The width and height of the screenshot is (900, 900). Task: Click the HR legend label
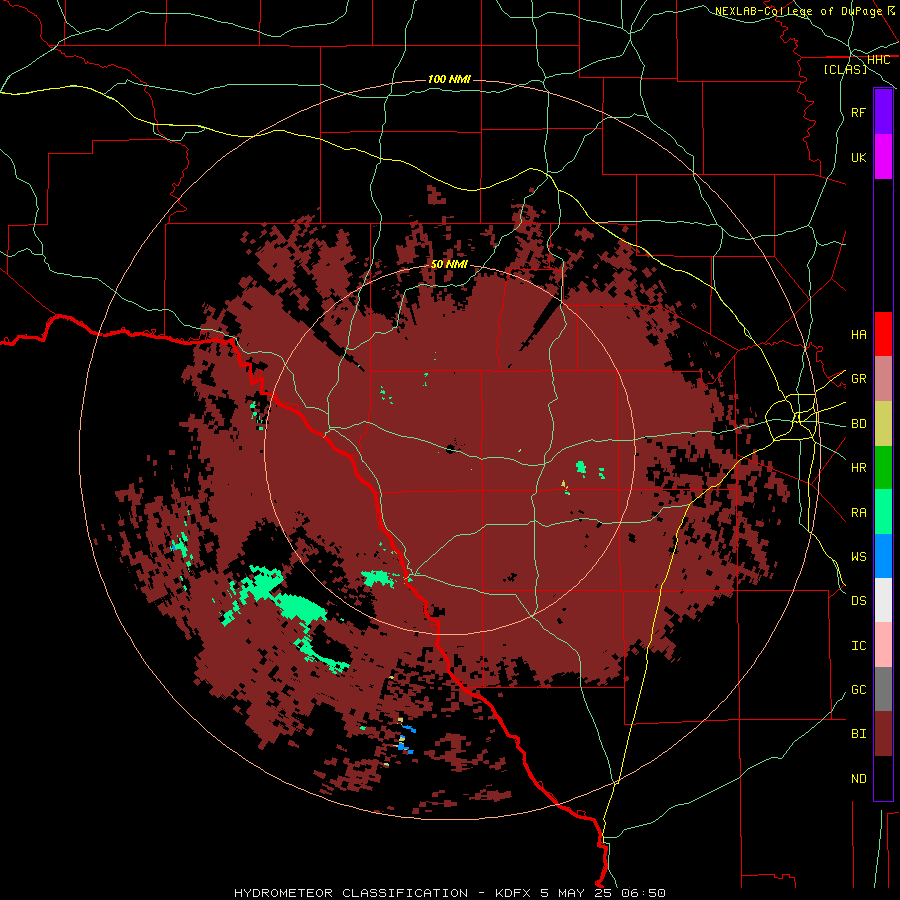click(858, 468)
